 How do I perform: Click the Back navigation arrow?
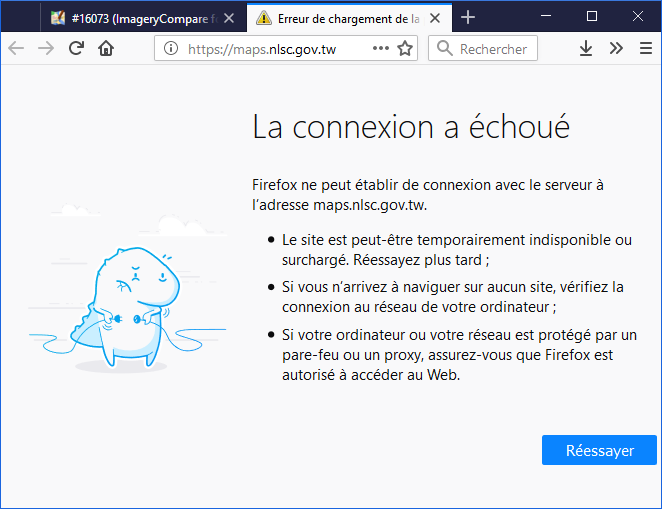pos(16,48)
